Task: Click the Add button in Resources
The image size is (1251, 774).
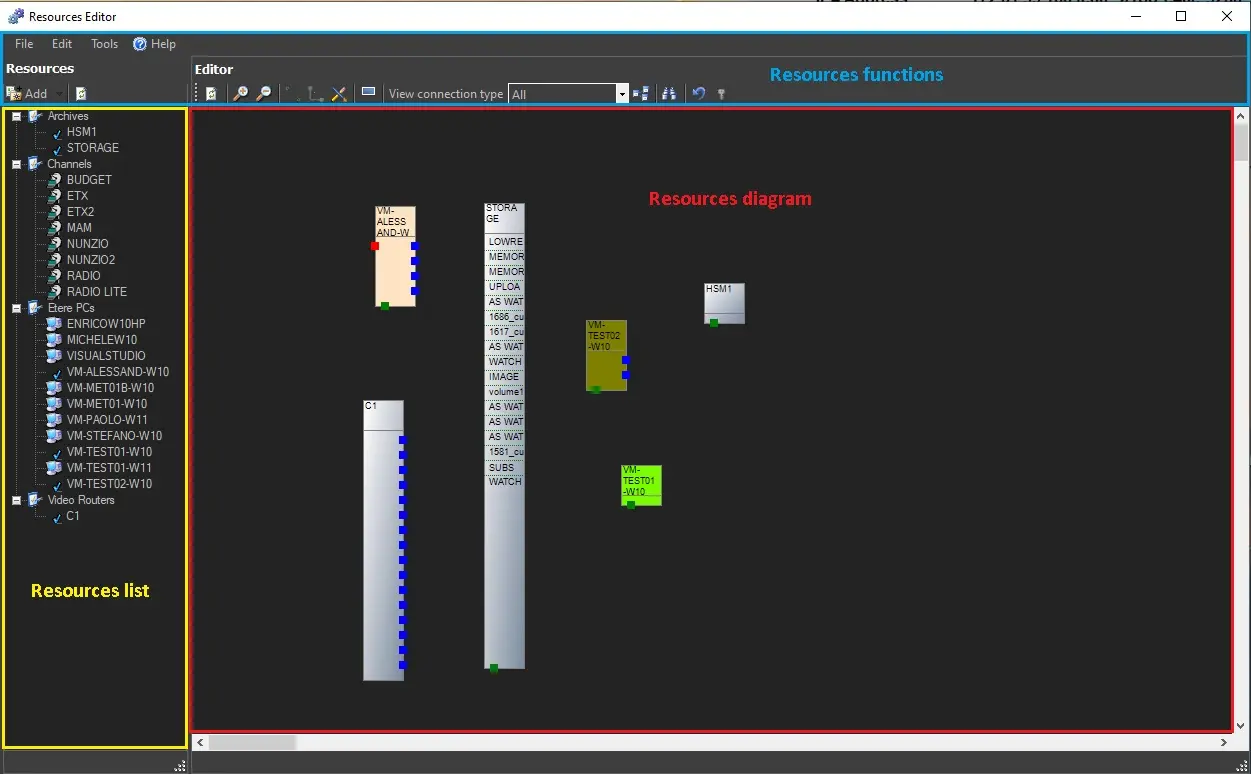Action: coord(28,94)
